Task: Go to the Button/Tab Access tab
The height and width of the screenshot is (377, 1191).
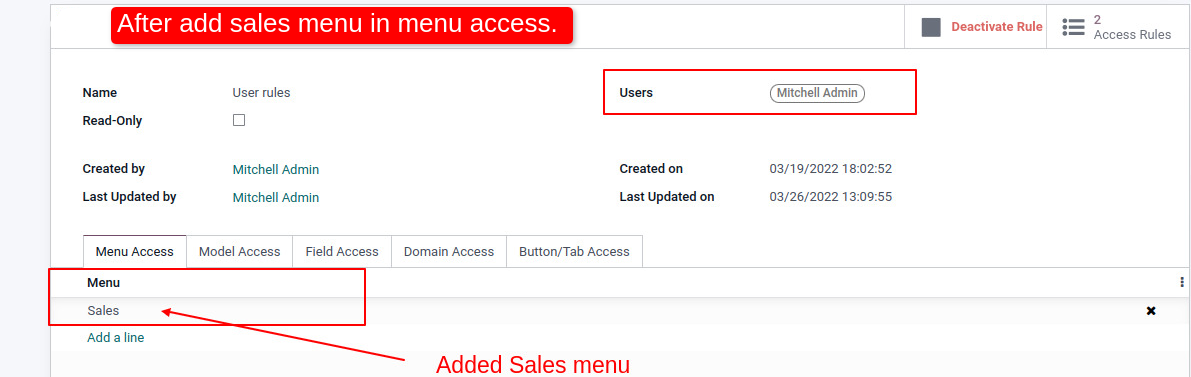Action: 574,252
